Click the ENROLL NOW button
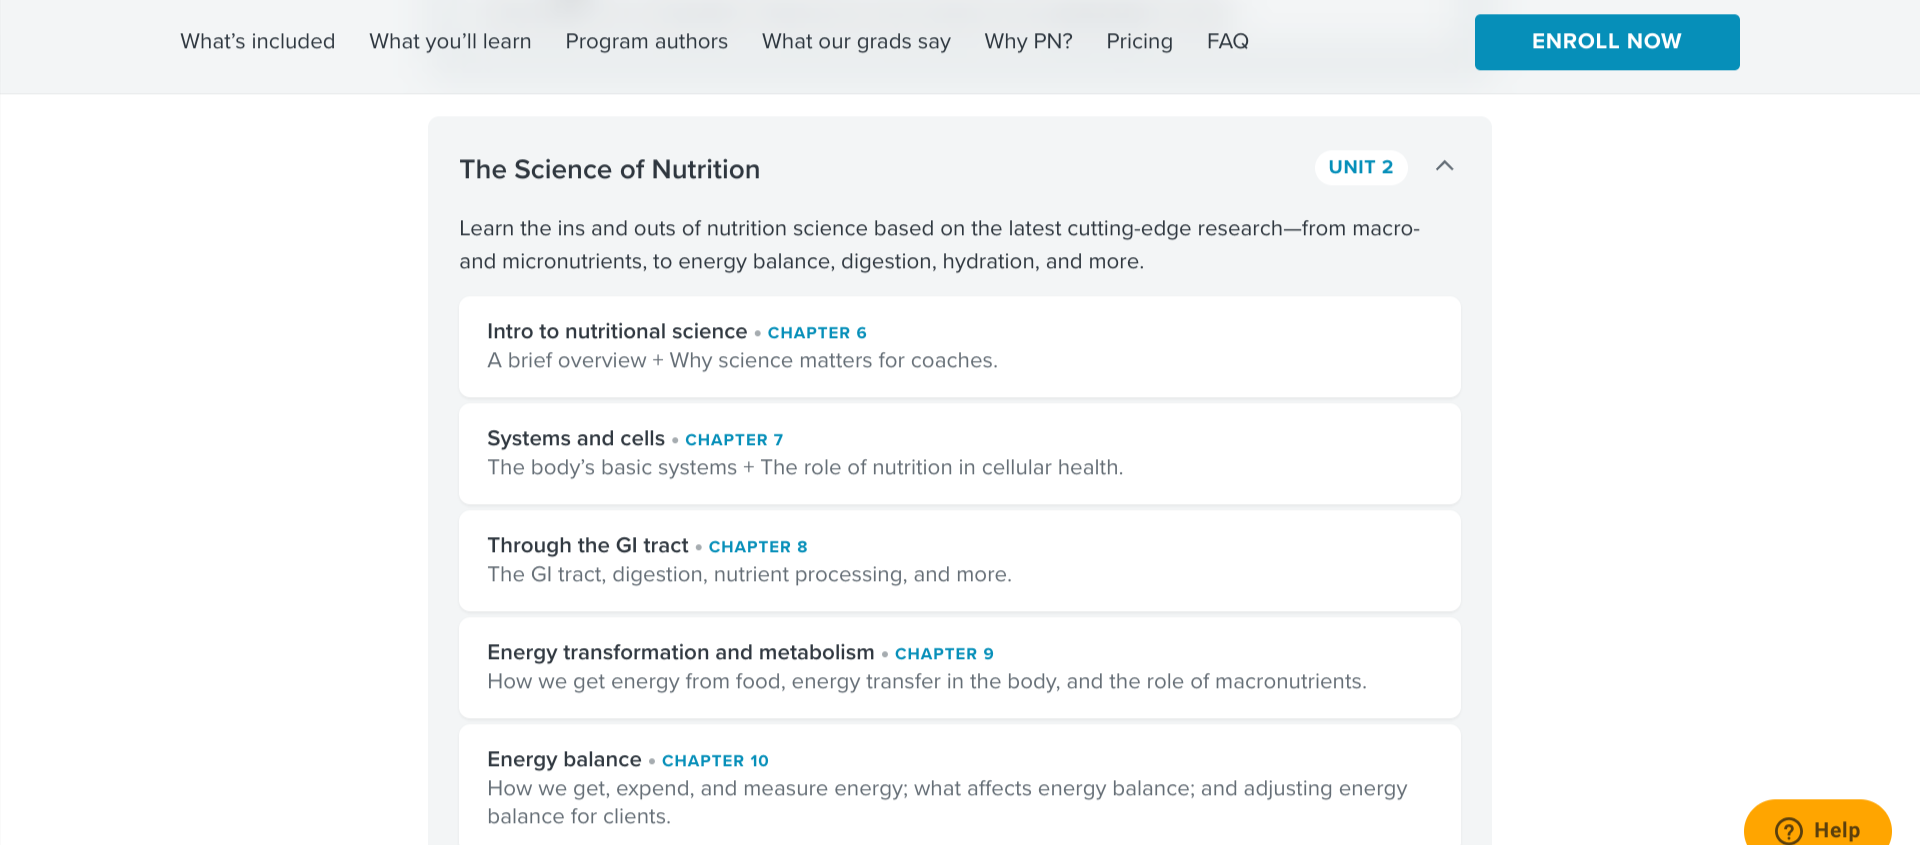 1606,42
